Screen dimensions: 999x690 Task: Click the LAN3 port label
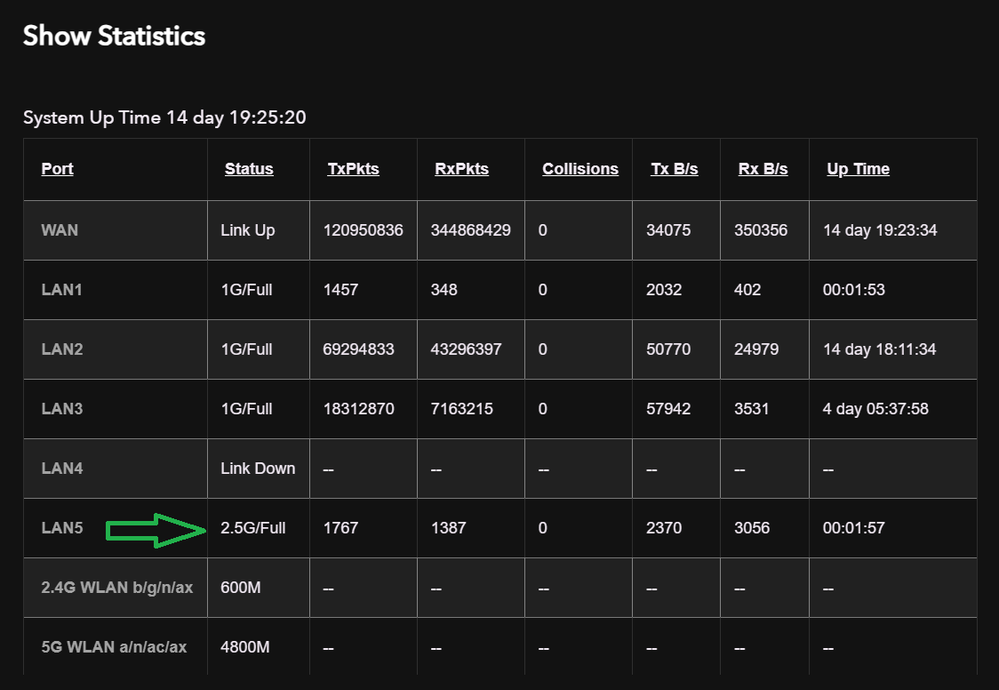[62, 409]
